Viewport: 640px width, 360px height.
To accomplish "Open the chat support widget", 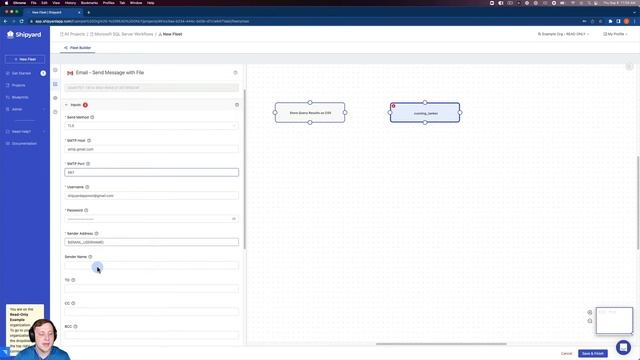I will pos(623,347).
